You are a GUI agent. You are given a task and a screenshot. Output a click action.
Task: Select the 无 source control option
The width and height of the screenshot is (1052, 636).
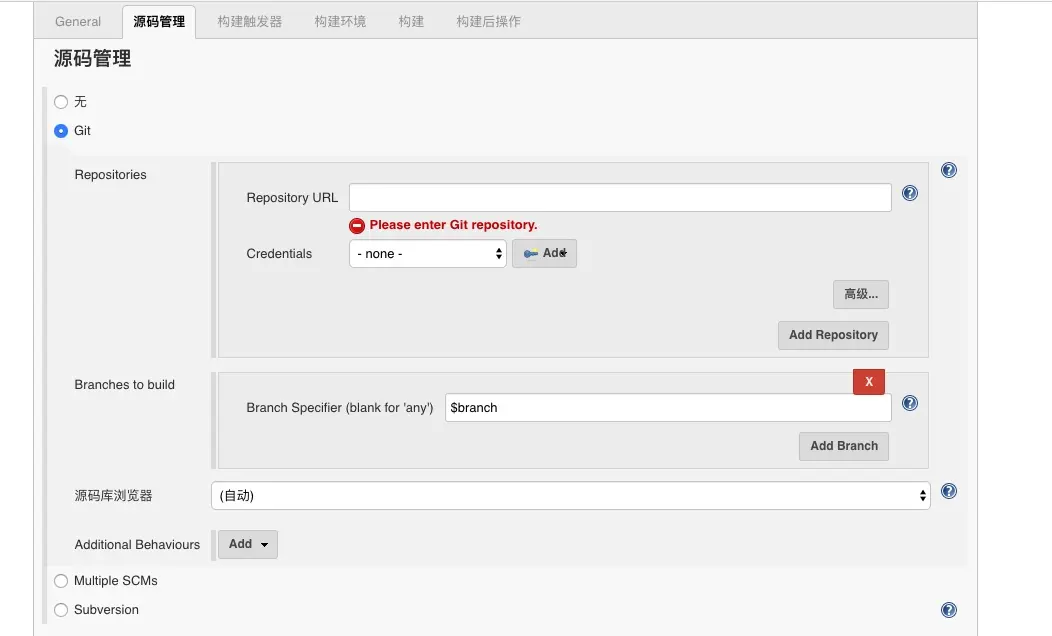pos(61,102)
